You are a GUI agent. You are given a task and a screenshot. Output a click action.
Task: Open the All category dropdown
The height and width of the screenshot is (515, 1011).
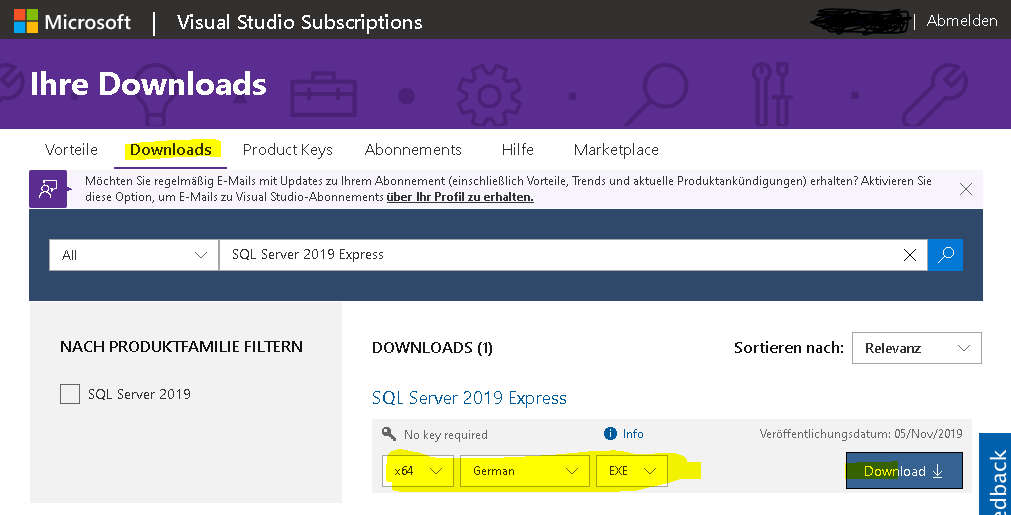click(134, 255)
